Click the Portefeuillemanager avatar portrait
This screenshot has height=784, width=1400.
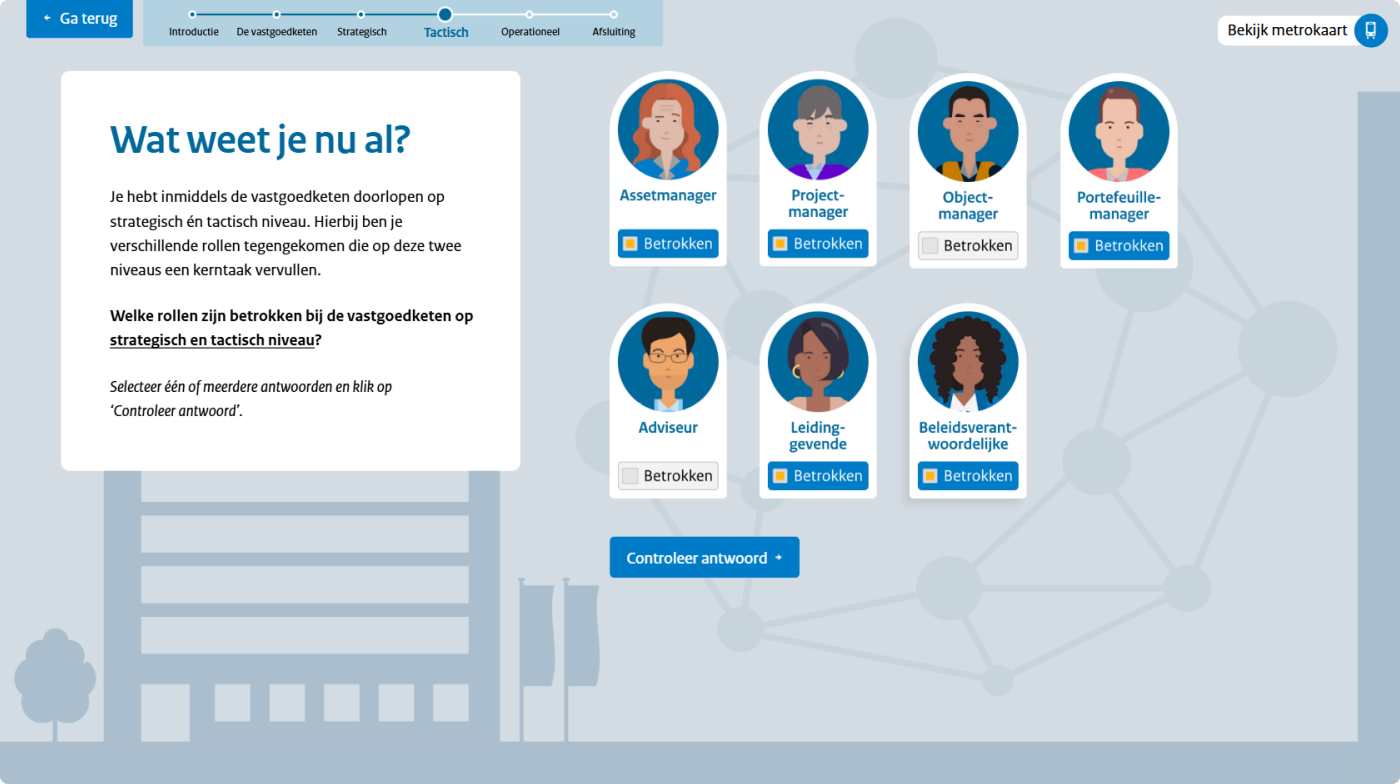click(x=1118, y=130)
